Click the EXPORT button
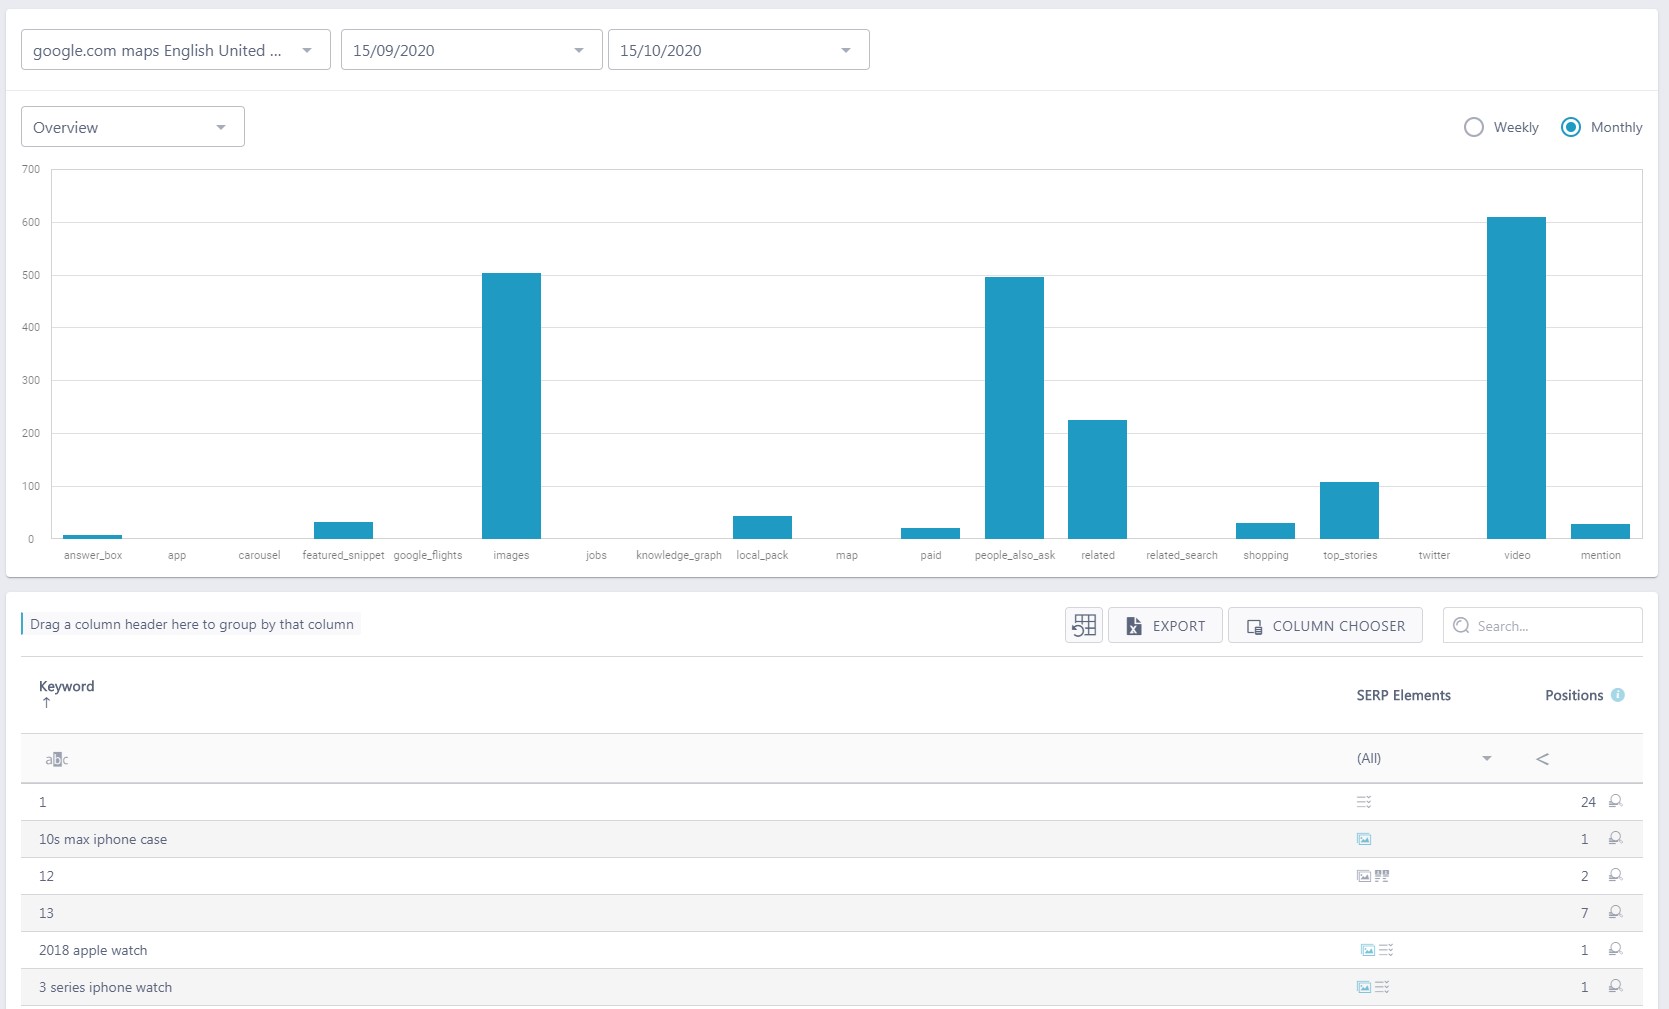 1165,625
